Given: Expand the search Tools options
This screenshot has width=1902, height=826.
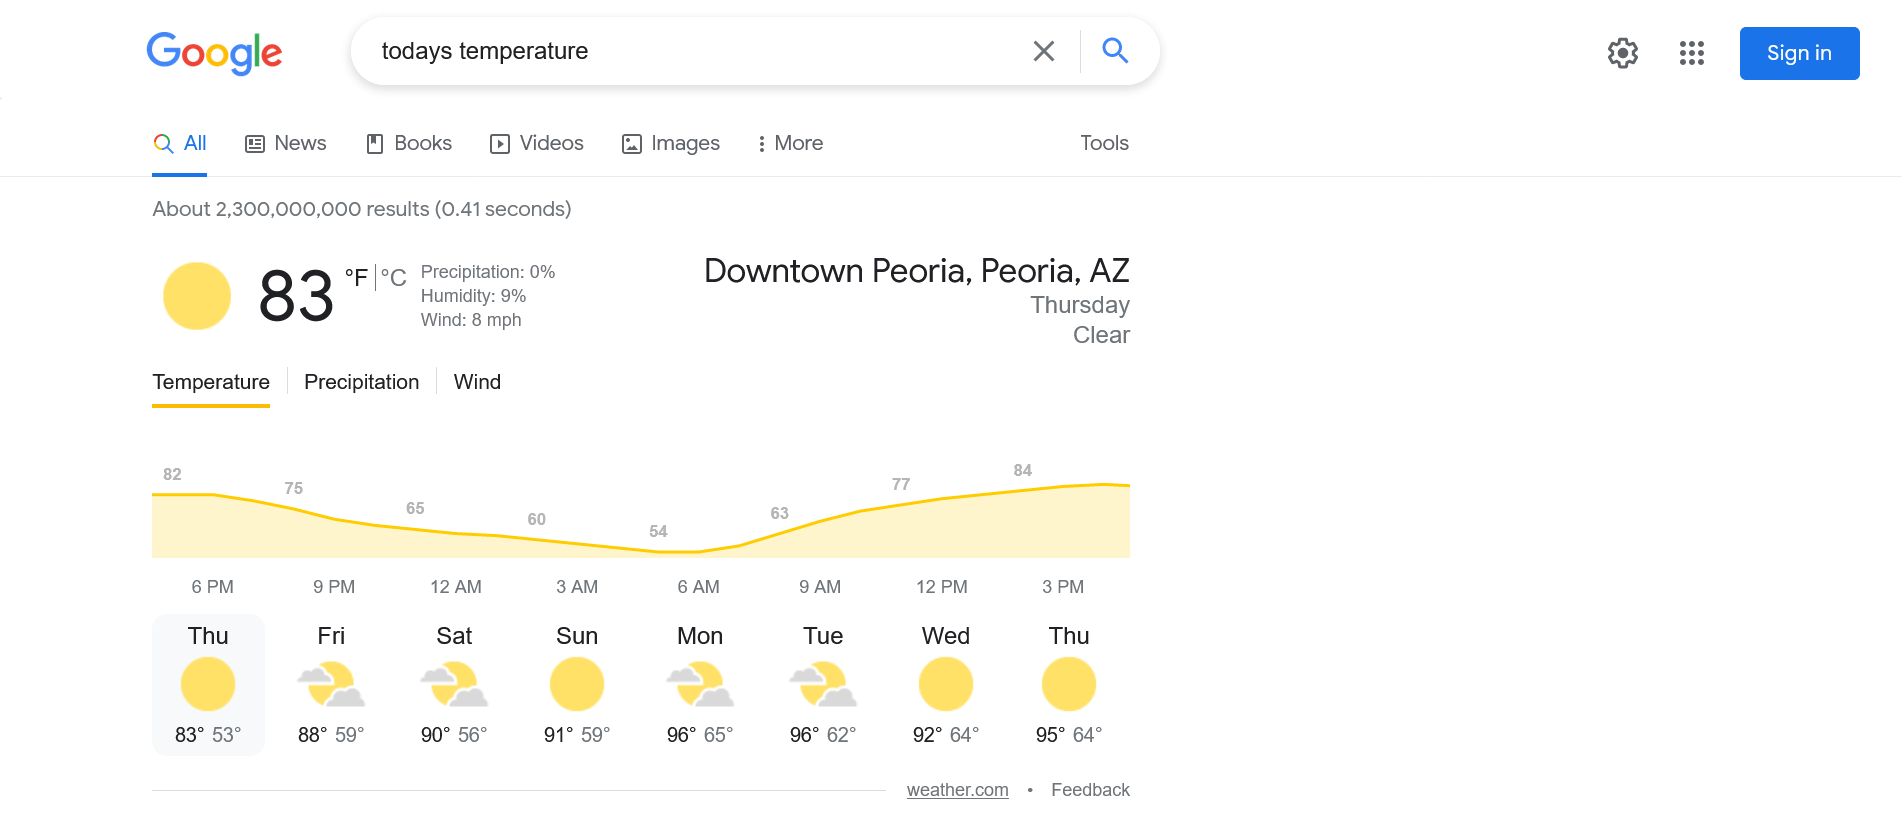Looking at the screenshot, I should [x=1104, y=143].
